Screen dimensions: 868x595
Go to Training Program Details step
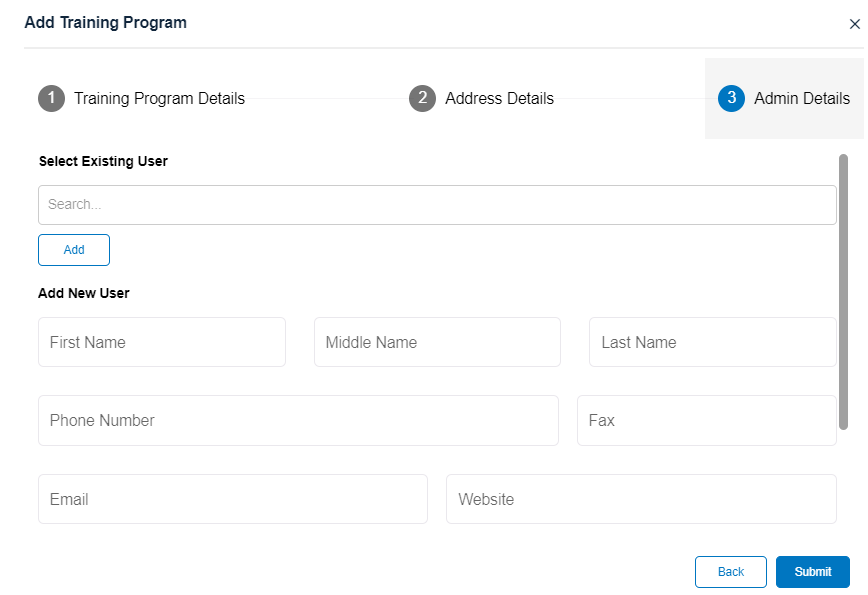159,98
